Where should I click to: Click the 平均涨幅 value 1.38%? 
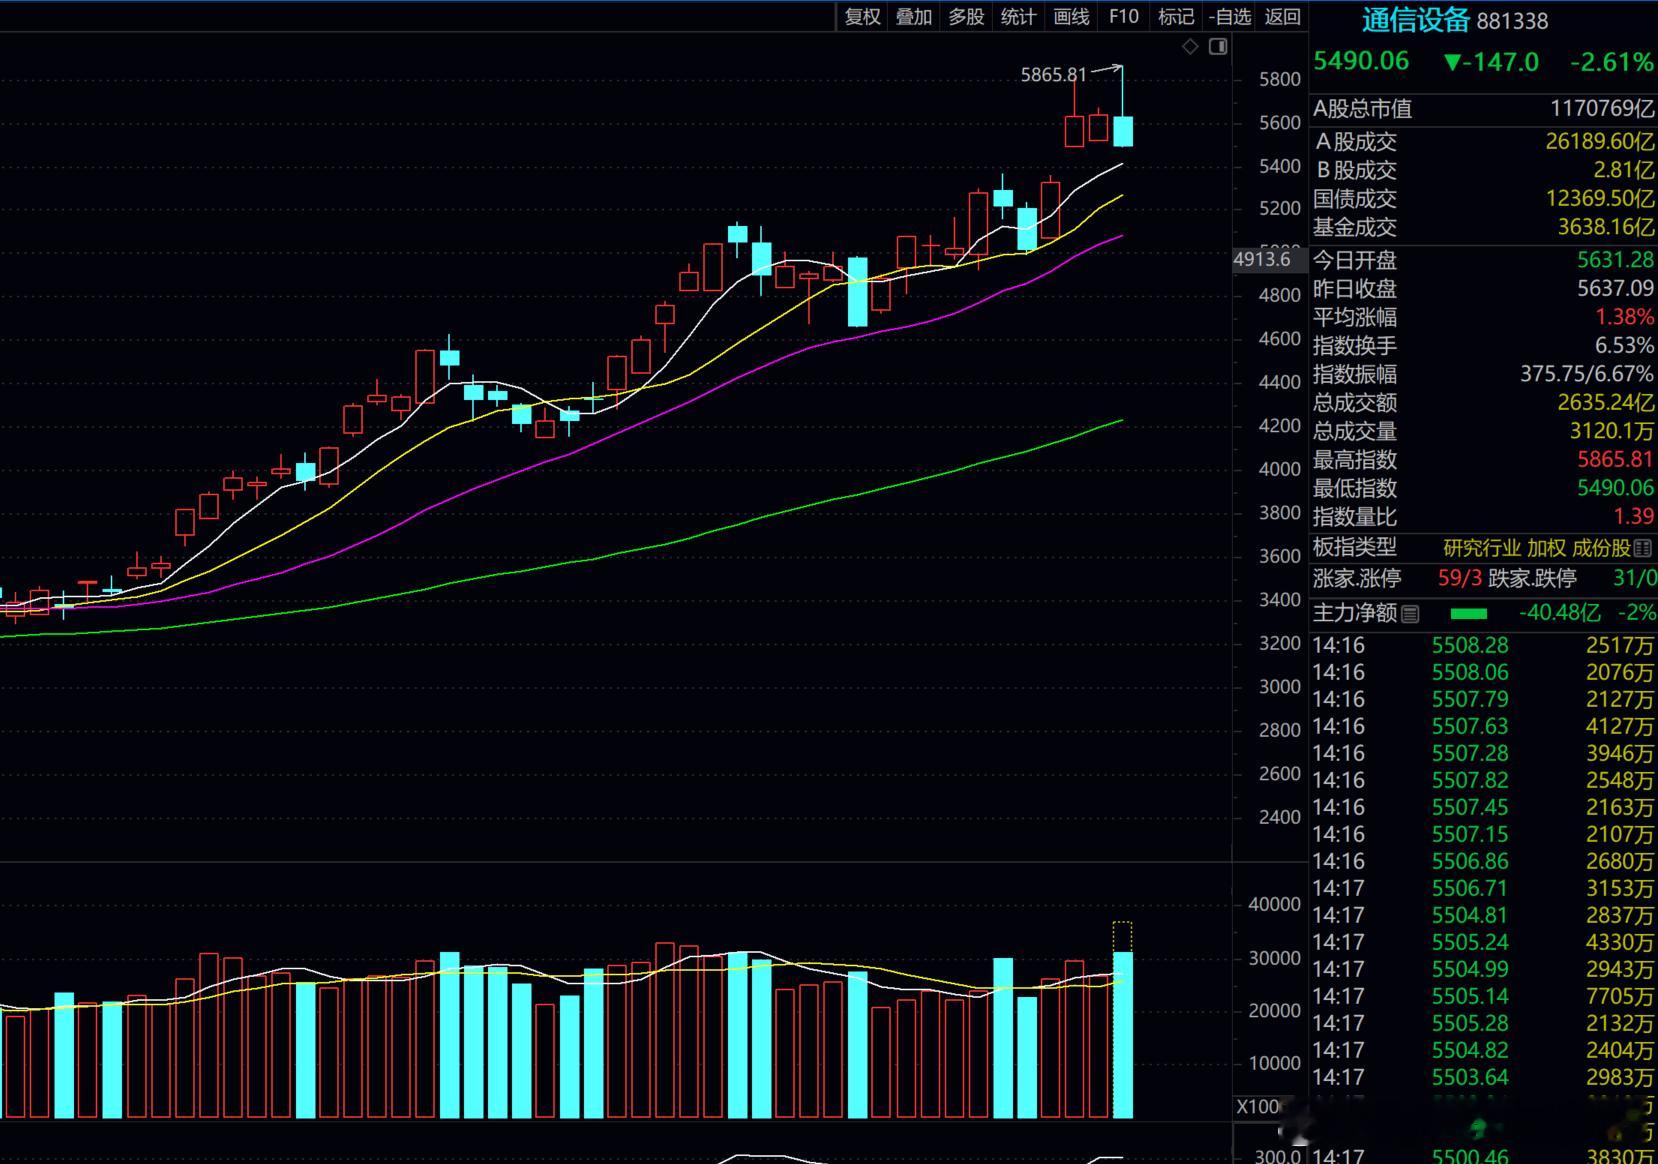1624,317
